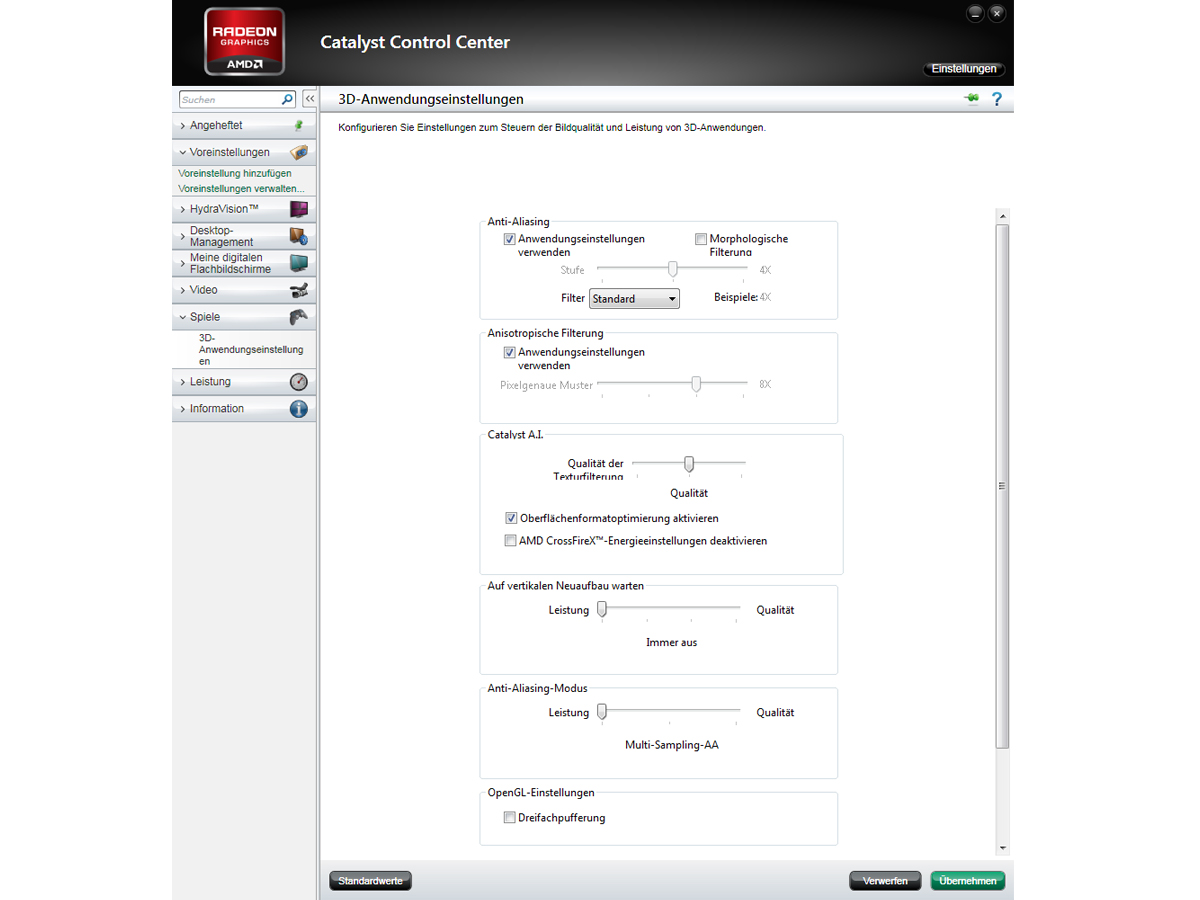The width and height of the screenshot is (1200, 900).
Task: Click Voreinstellungen verwalten link
Action: tap(241, 188)
